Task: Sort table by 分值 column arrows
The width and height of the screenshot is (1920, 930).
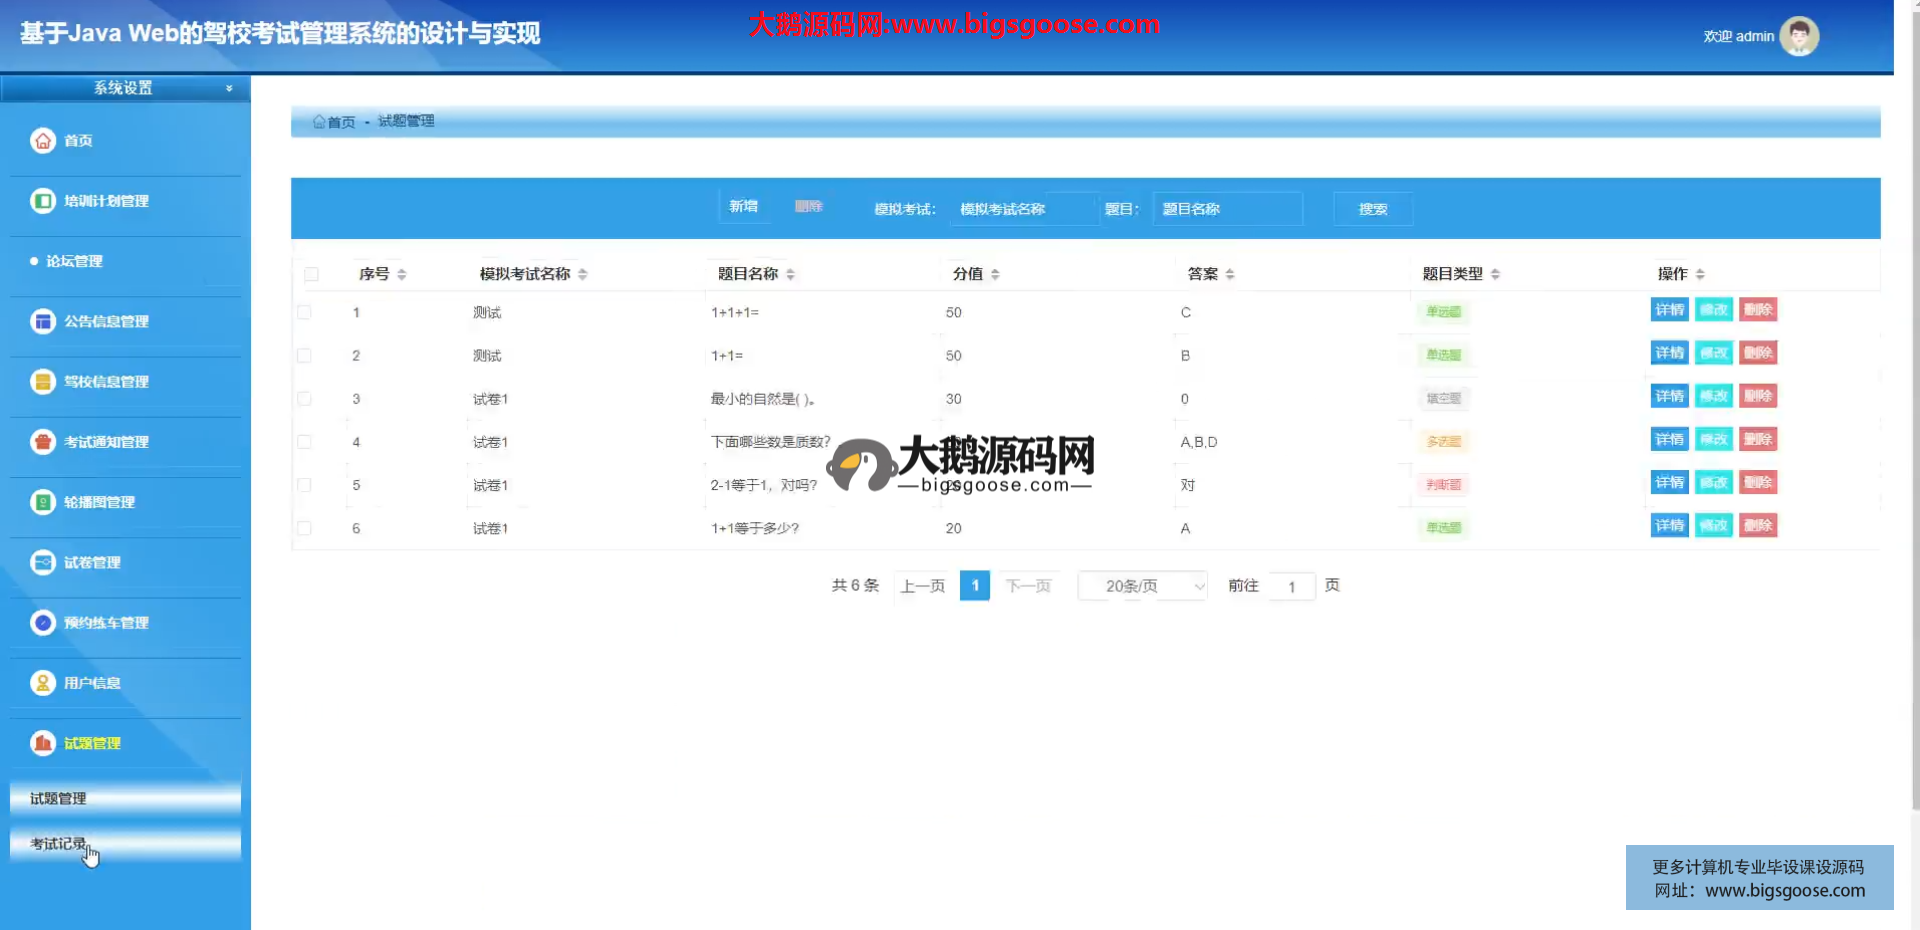Action: click(995, 274)
